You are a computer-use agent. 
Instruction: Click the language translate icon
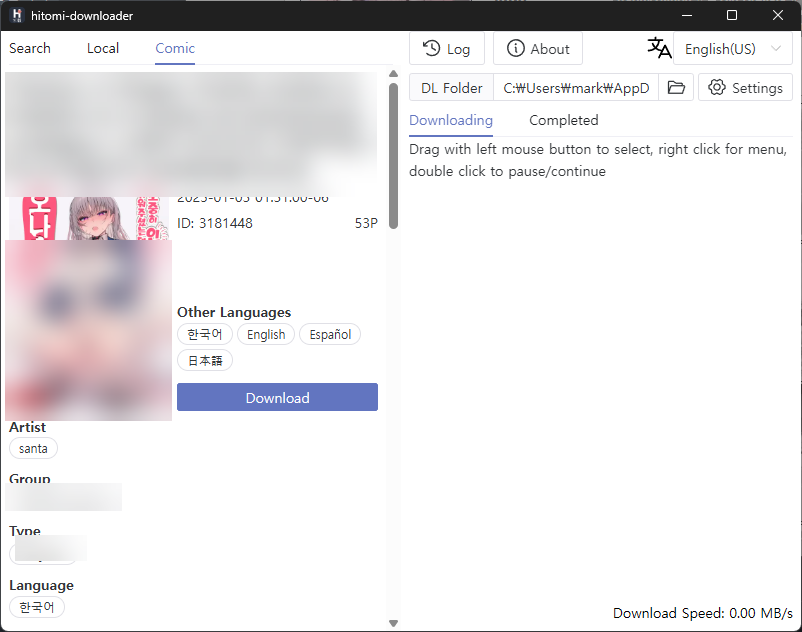click(x=659, y=48)
